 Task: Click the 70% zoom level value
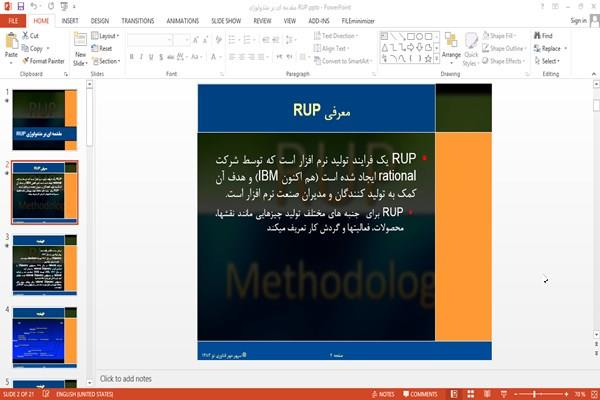(x=580, y=394)
